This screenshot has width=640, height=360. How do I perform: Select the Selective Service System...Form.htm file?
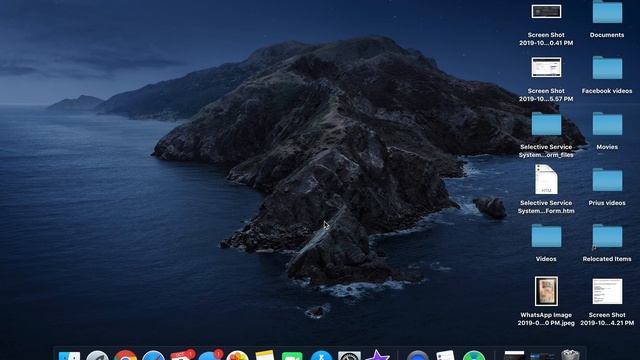pyautogui.click(x=546, y=180)
